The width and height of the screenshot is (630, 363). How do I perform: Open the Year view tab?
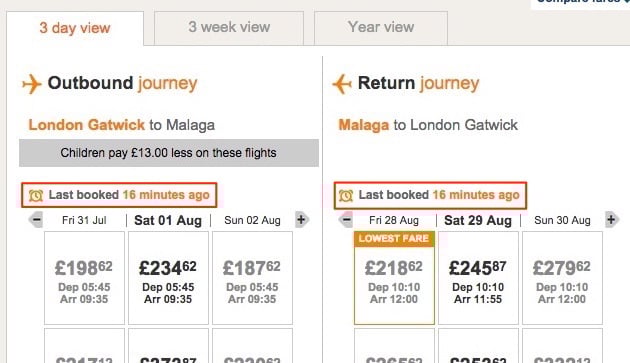(x=380, y=28)
